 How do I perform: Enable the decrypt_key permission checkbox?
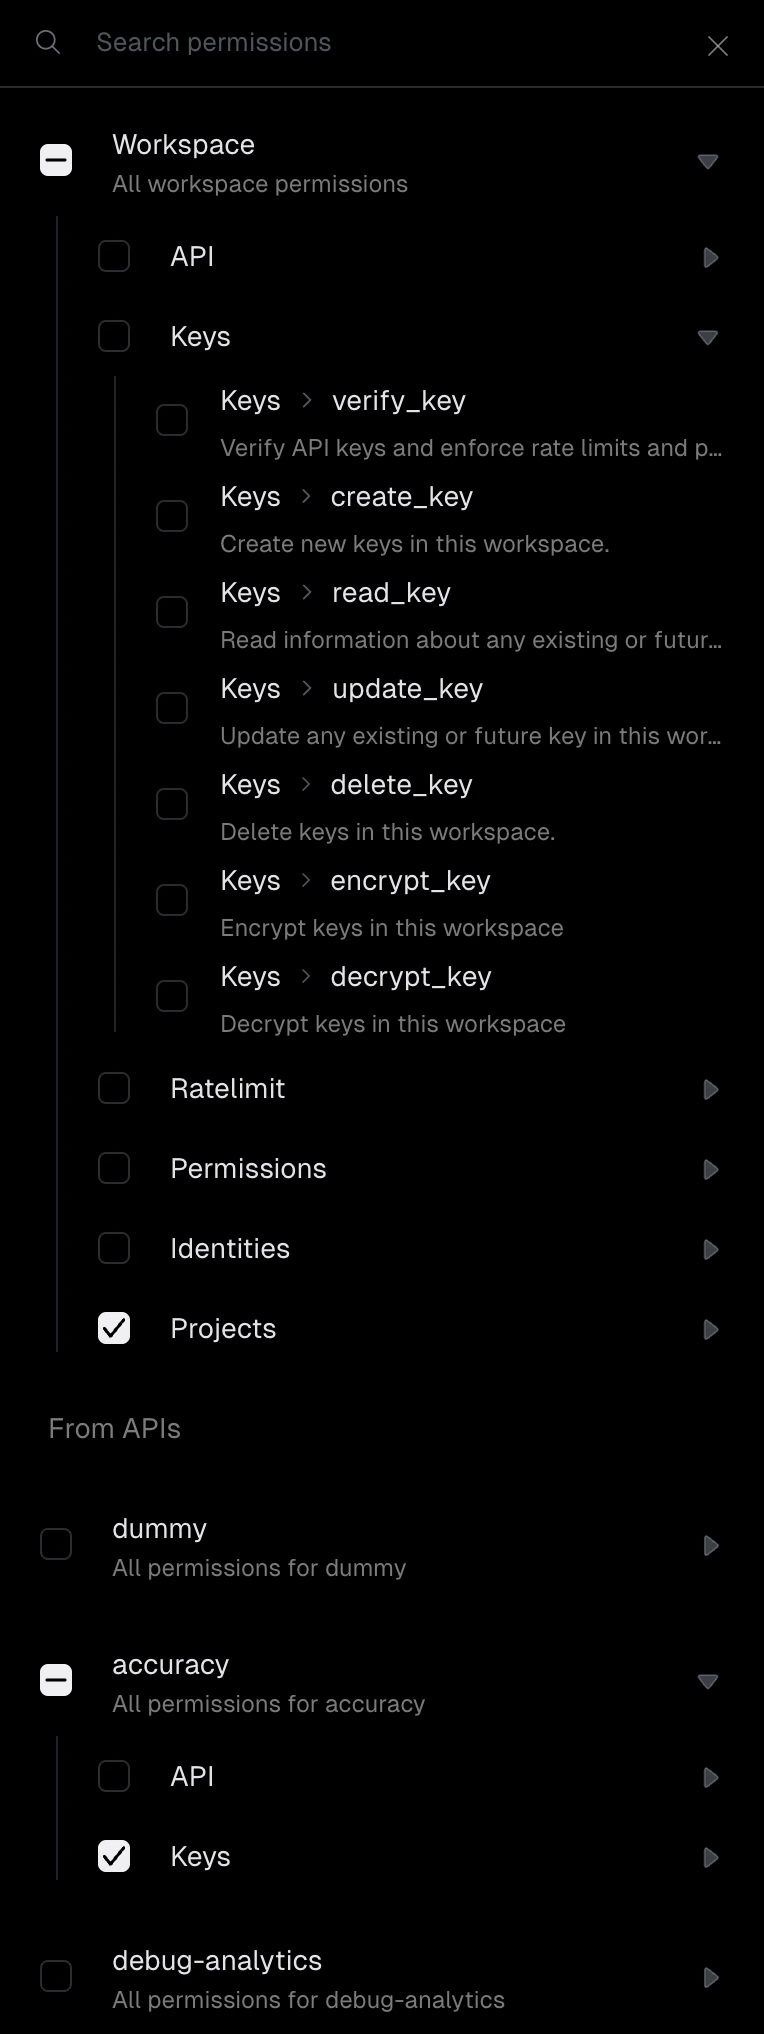pyautogui.click(x=171, y=995)
